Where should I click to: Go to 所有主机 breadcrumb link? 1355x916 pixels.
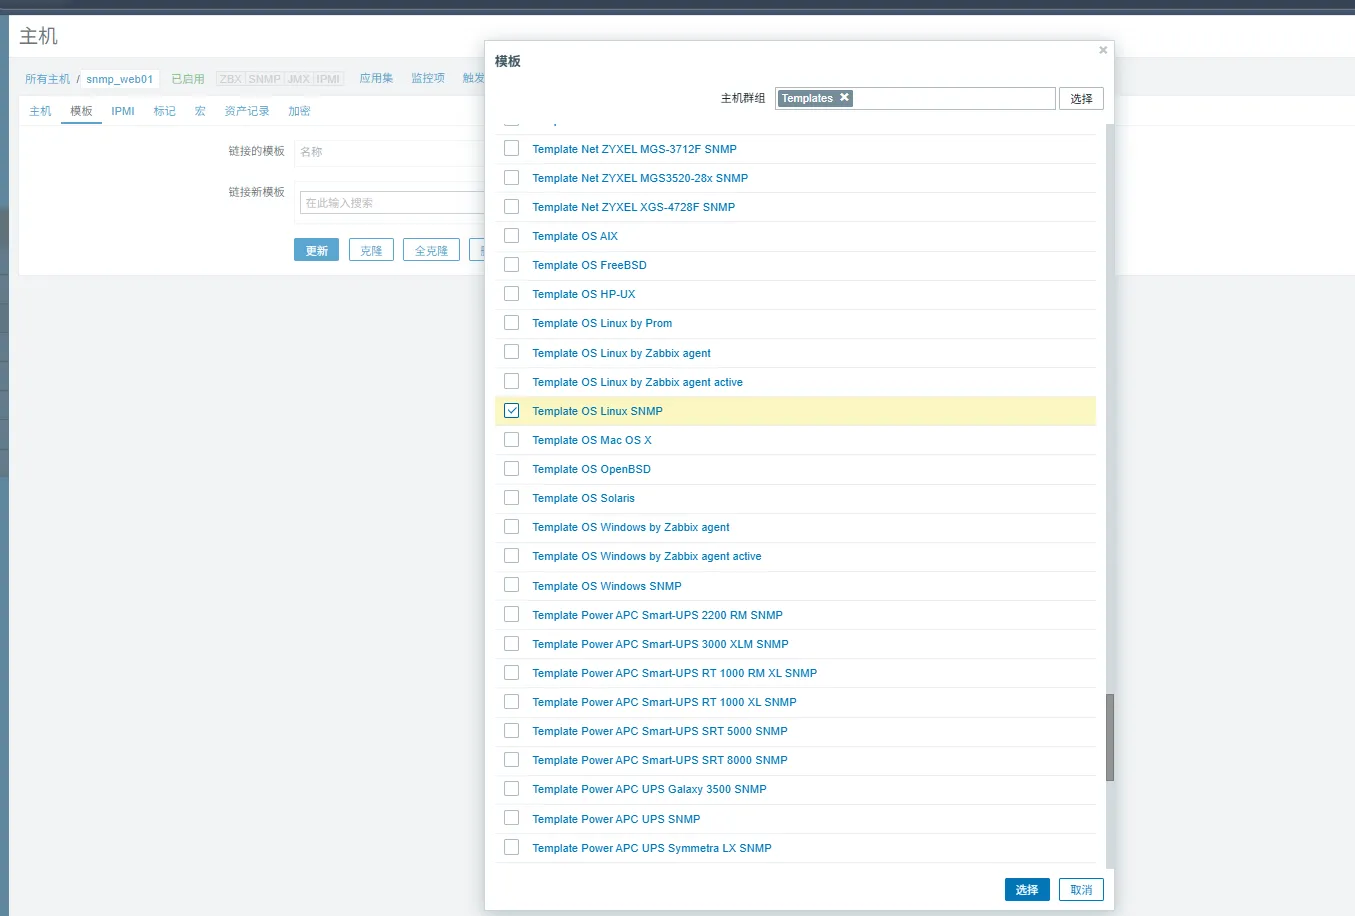click(x=47, y=79)
